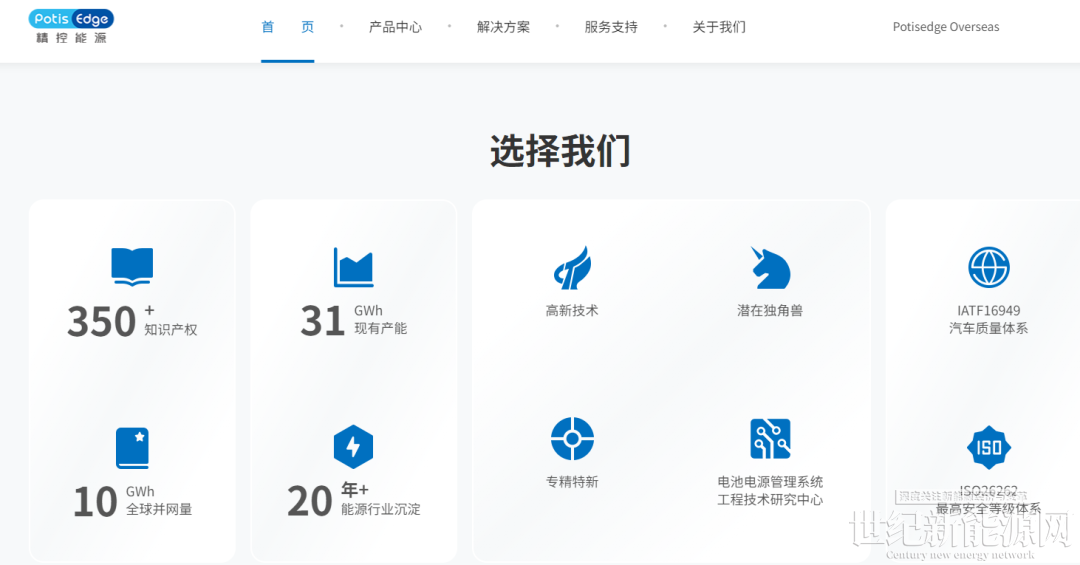Go to 解决方案 in navigation
This screenshot has width=1080, height=565.
pos(503,27)
